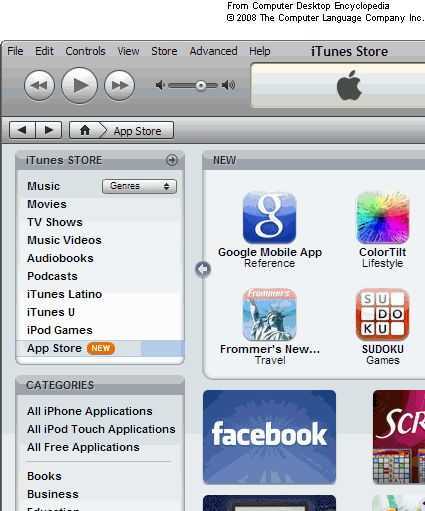Screen dimensions: 425x511
Task: Select Podcasts in the store list
Action: (x=52, y=276)
